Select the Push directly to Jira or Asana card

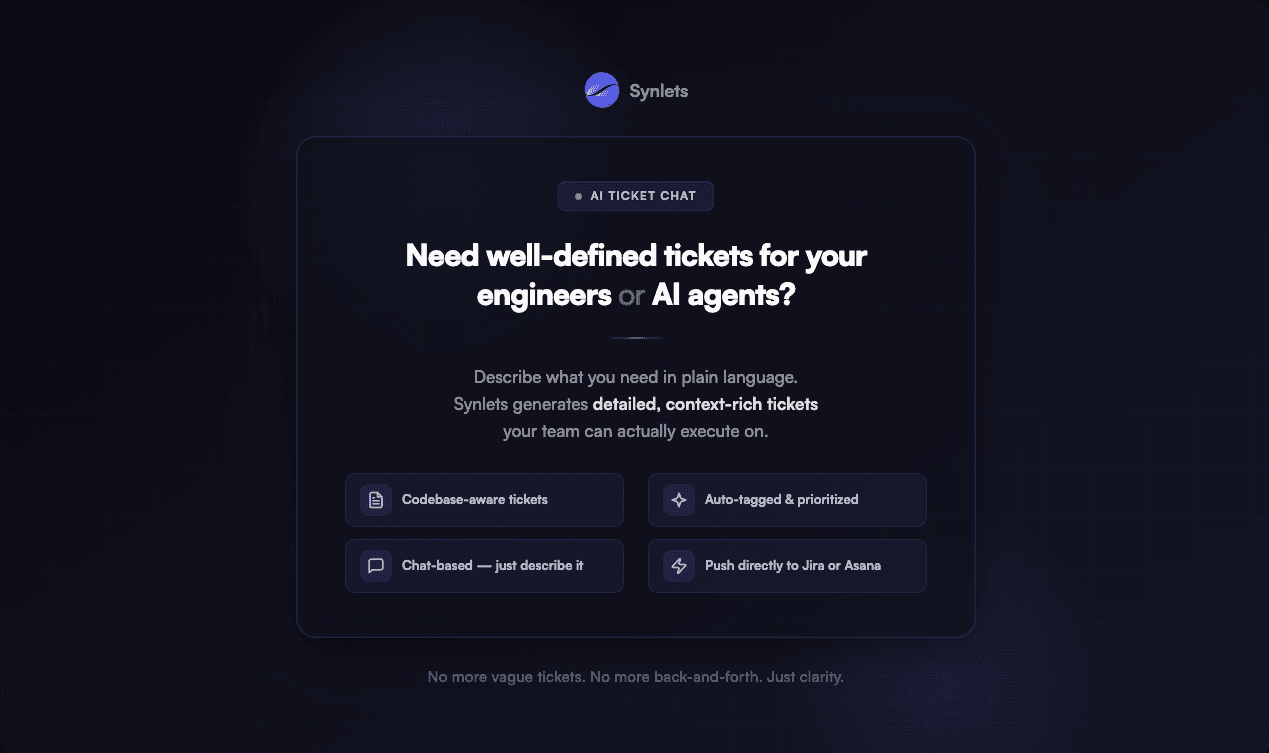pos(787,565)
